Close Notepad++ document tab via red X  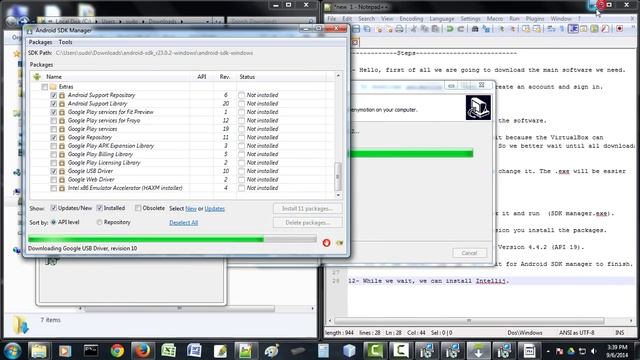(x=355, y=42)
